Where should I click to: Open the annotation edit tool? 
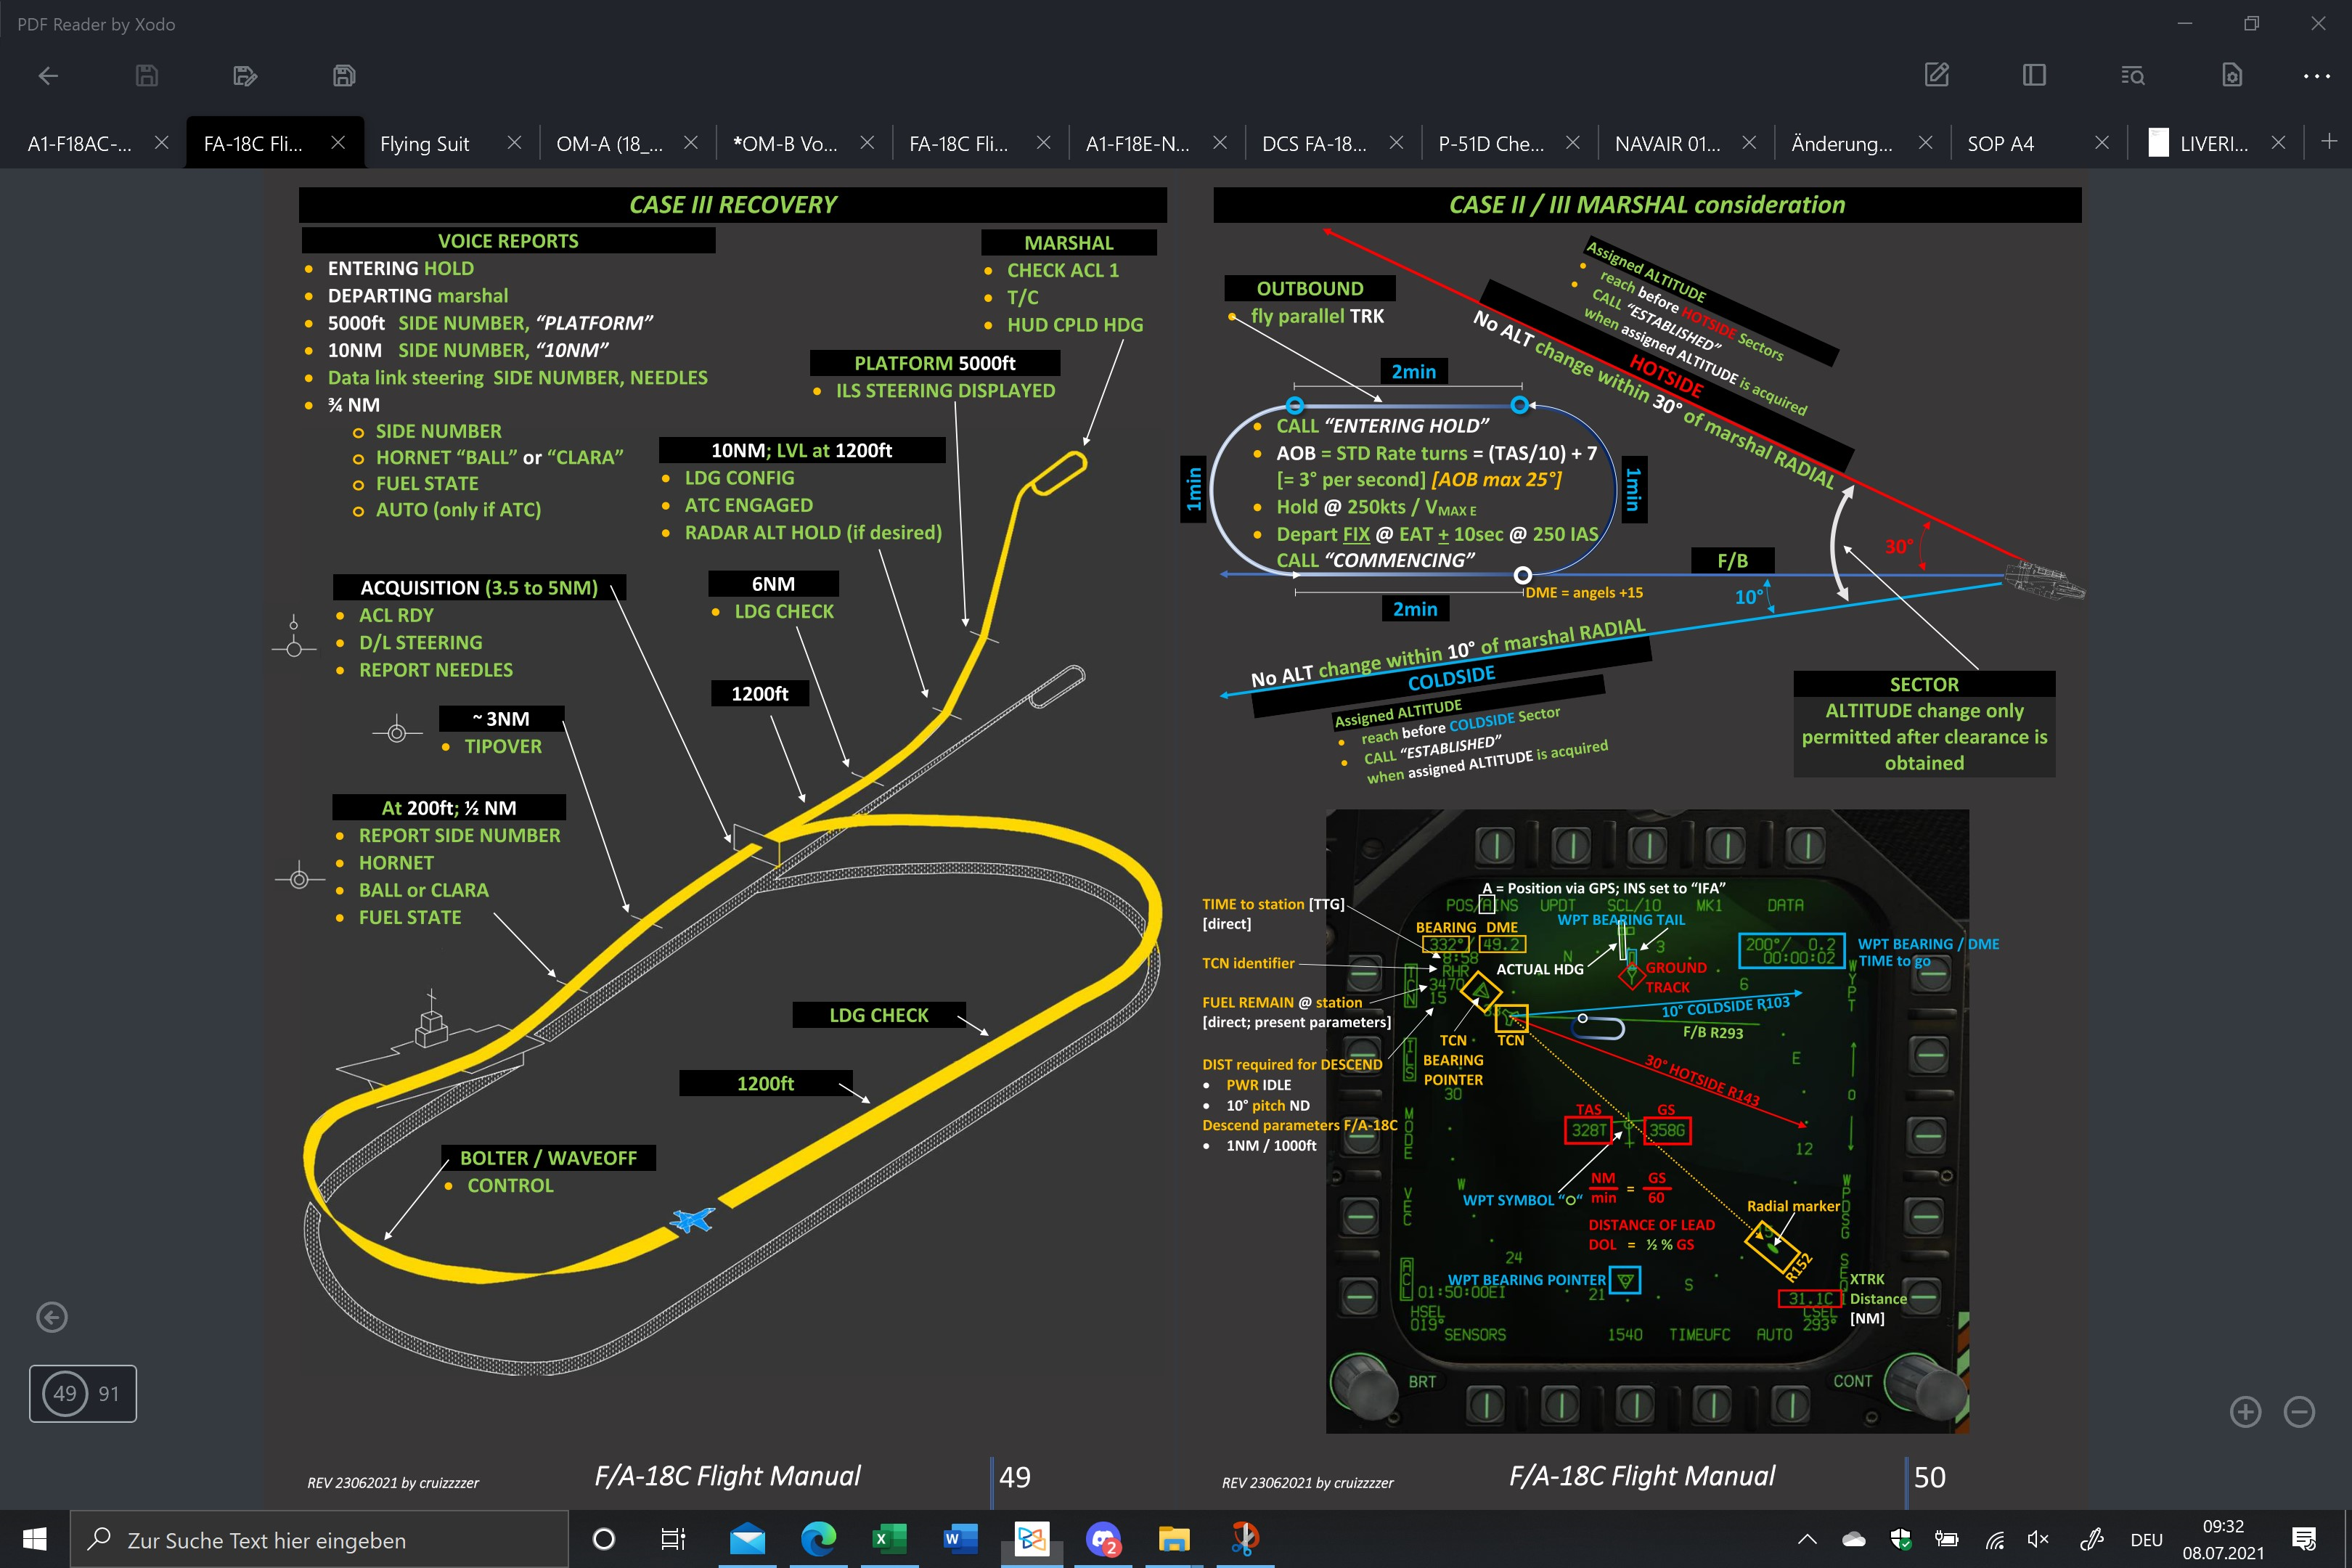pyautogui.click(x=1937, y=76)
